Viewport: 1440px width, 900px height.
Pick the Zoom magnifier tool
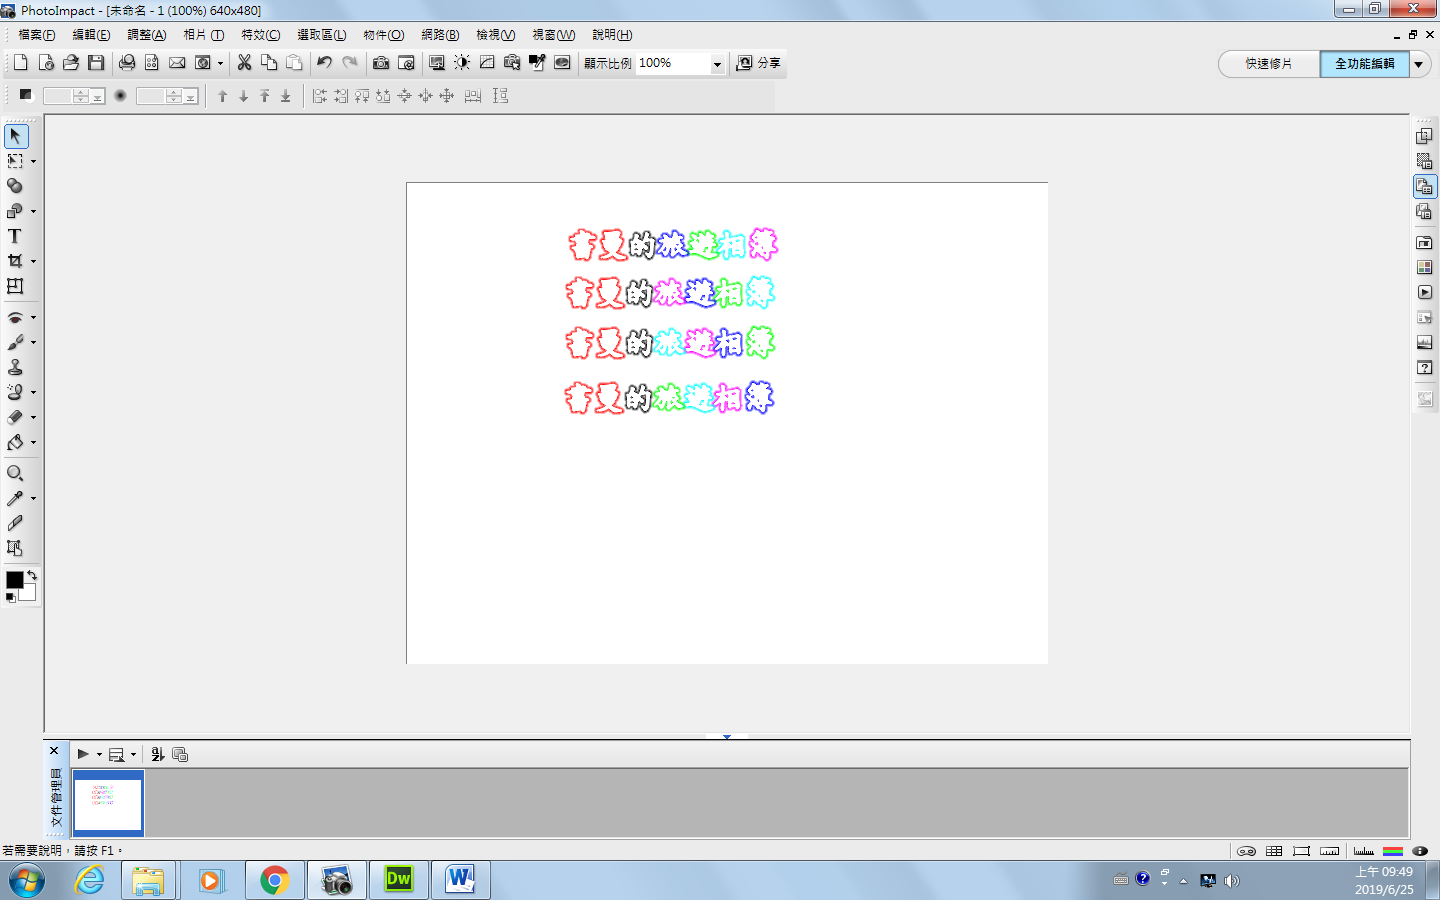15,473
